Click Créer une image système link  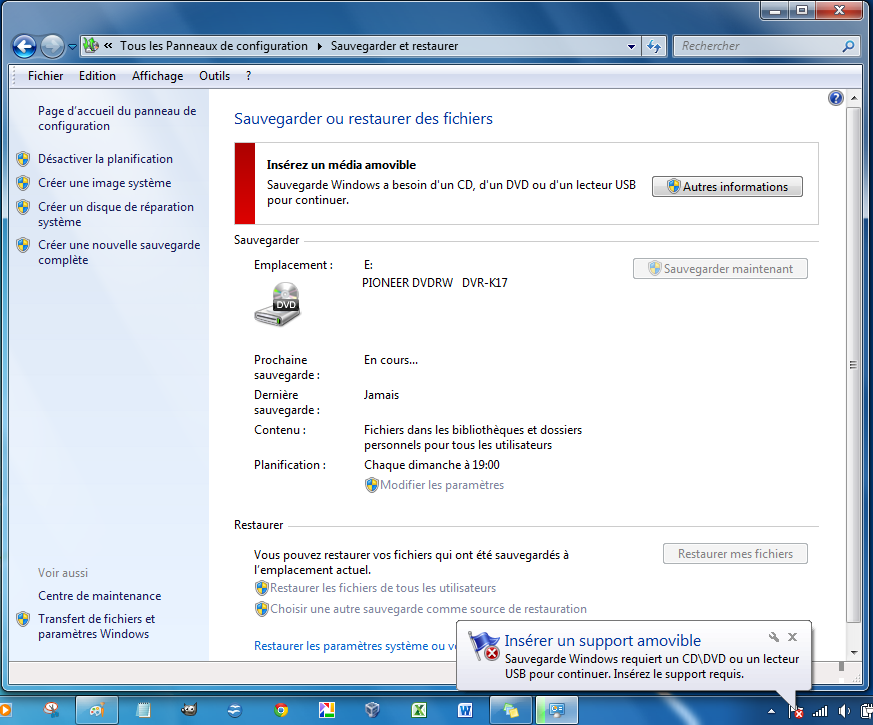coord(105,183)
